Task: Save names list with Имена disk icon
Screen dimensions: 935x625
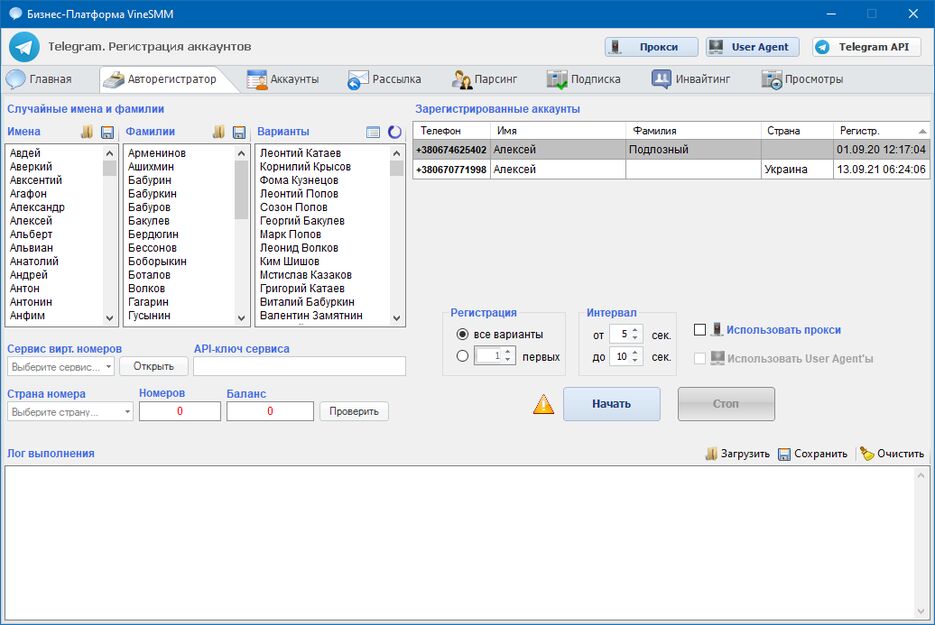Action: pos(107,132)
